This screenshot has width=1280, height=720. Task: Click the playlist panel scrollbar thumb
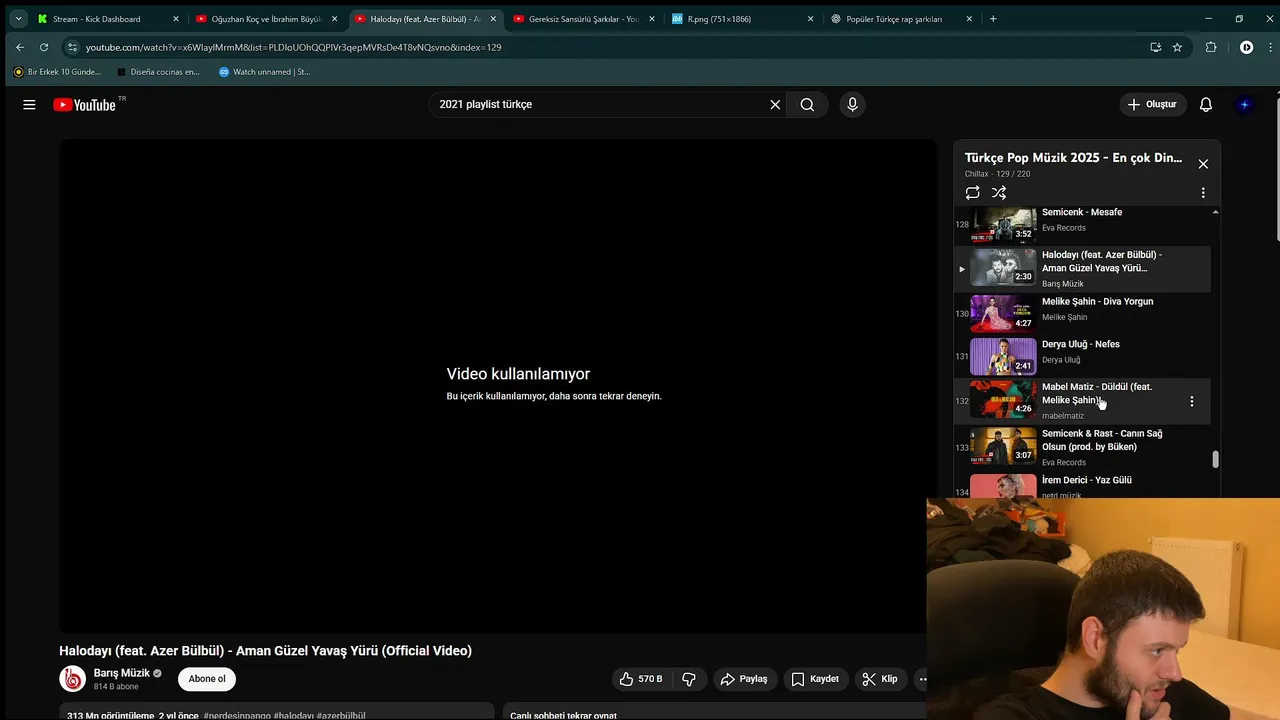(x=1216, y=459)
